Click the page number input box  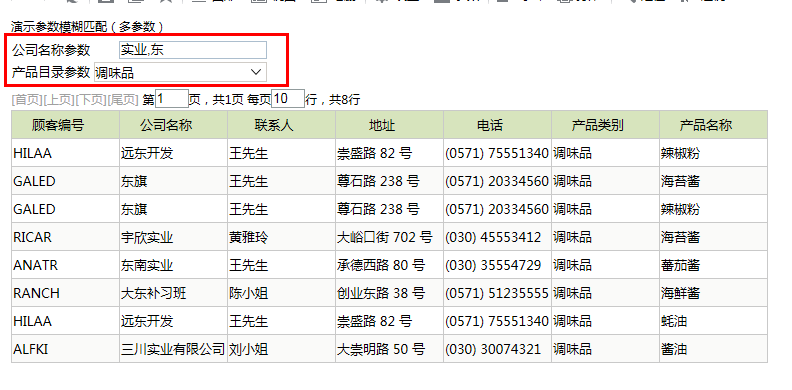coord(172,99)
